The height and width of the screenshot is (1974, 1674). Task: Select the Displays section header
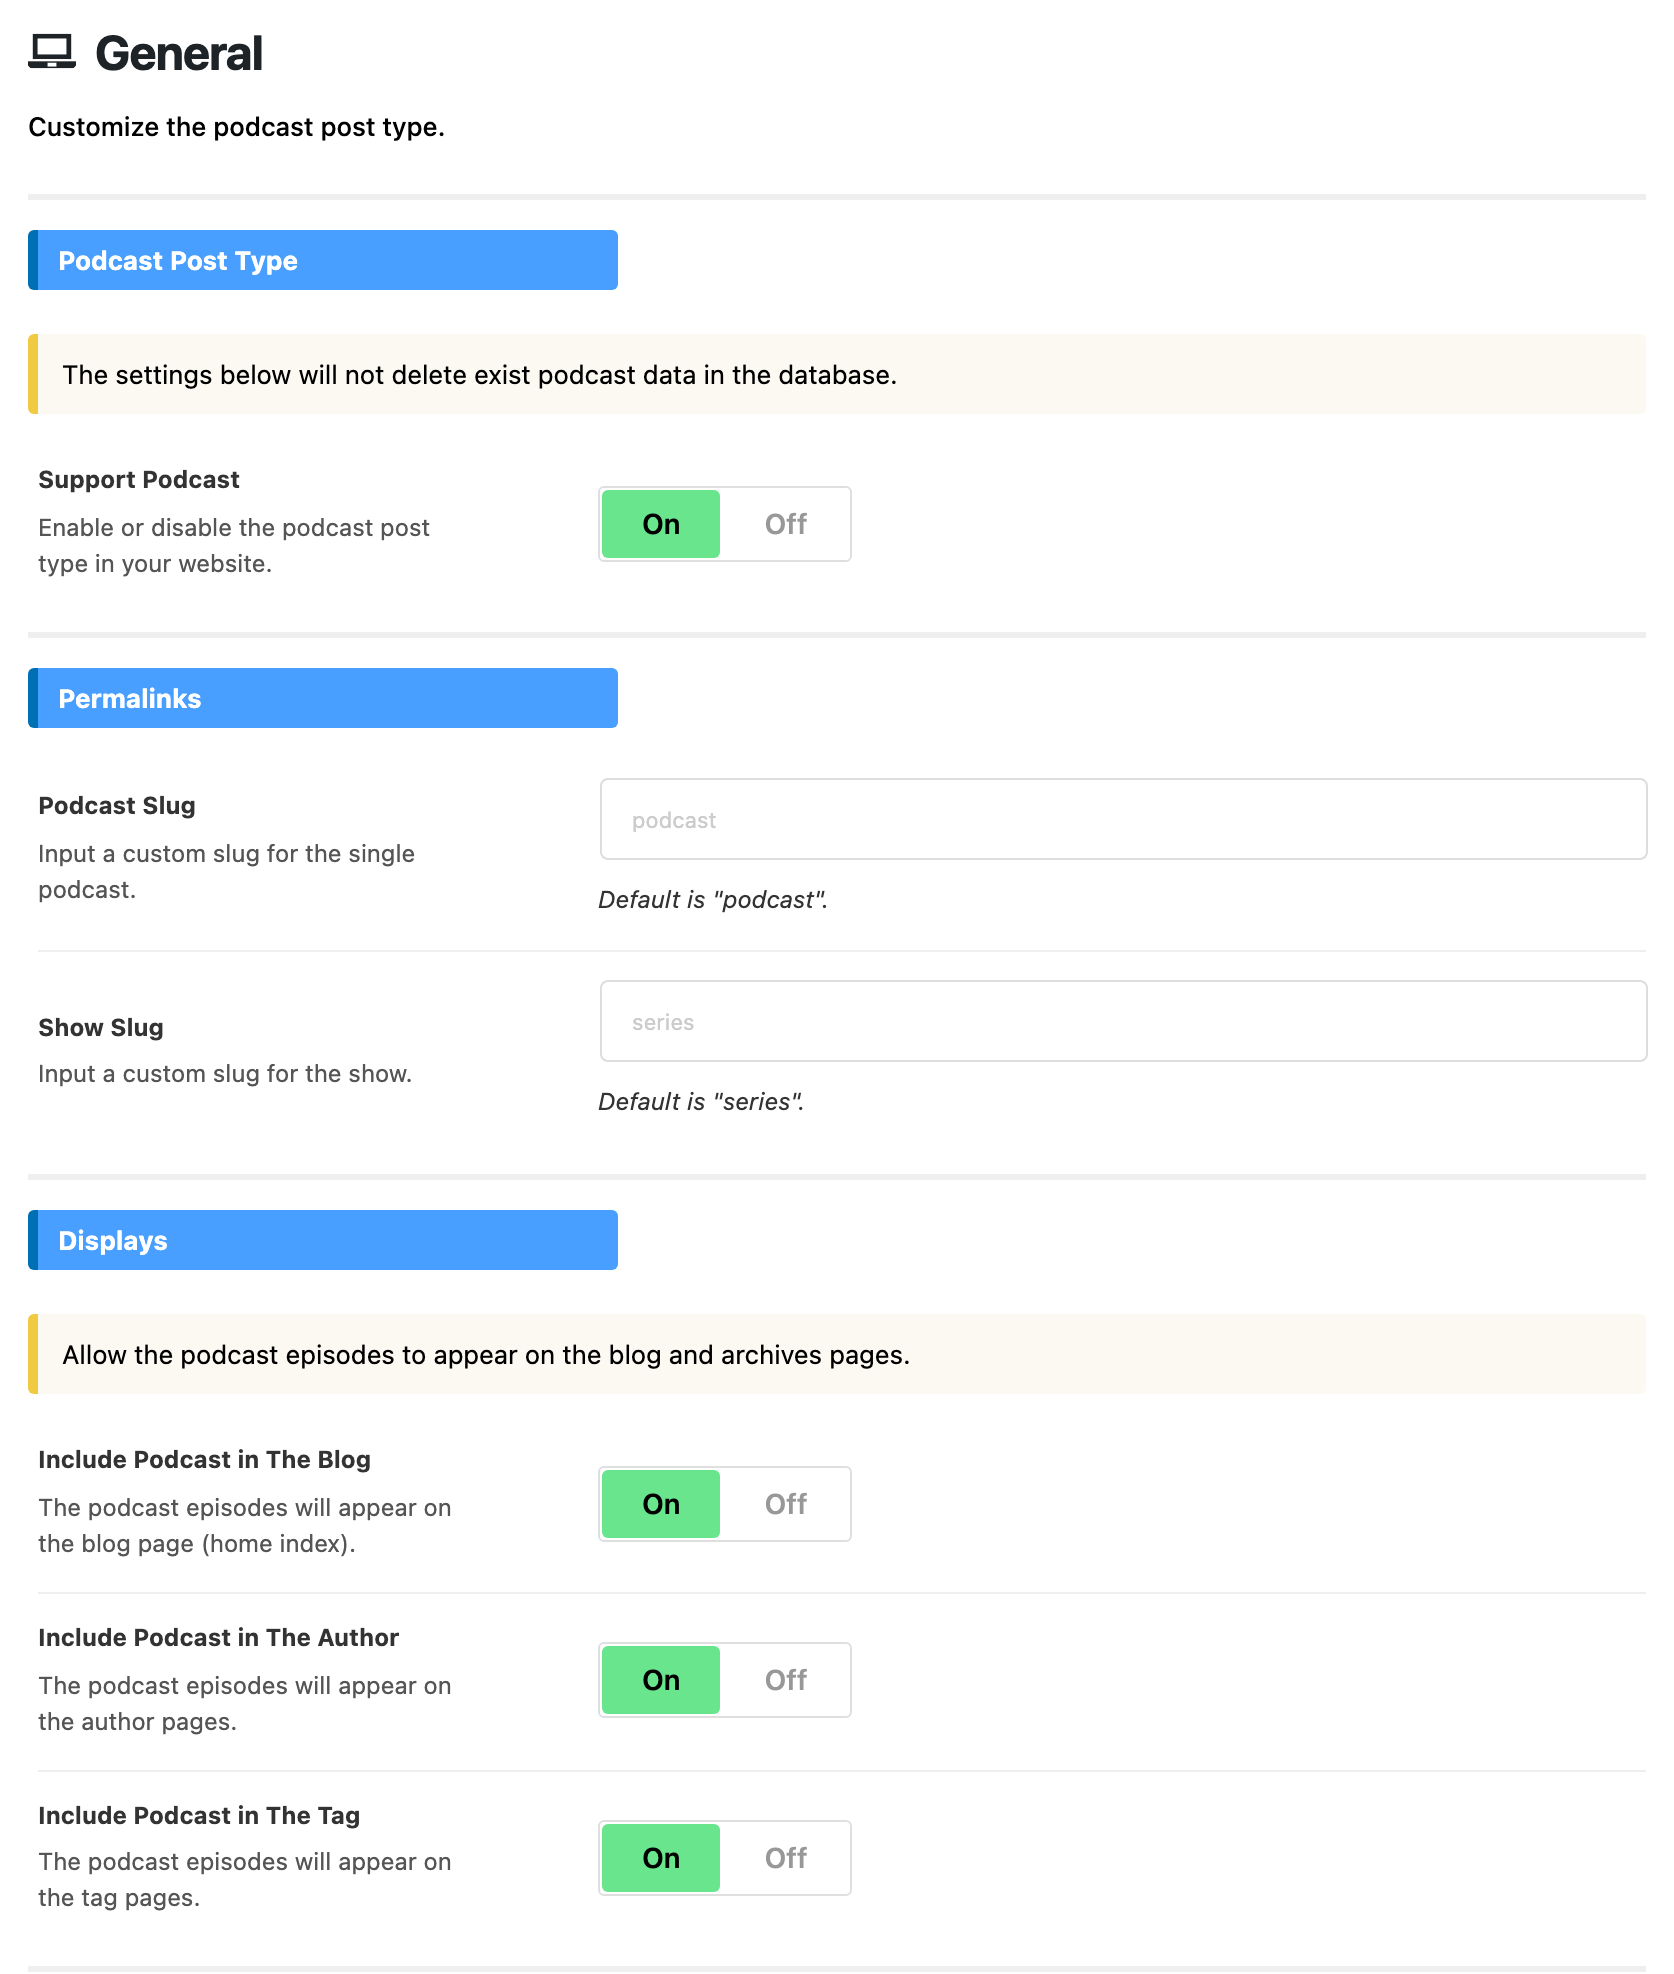click(x=323, y=1240)
